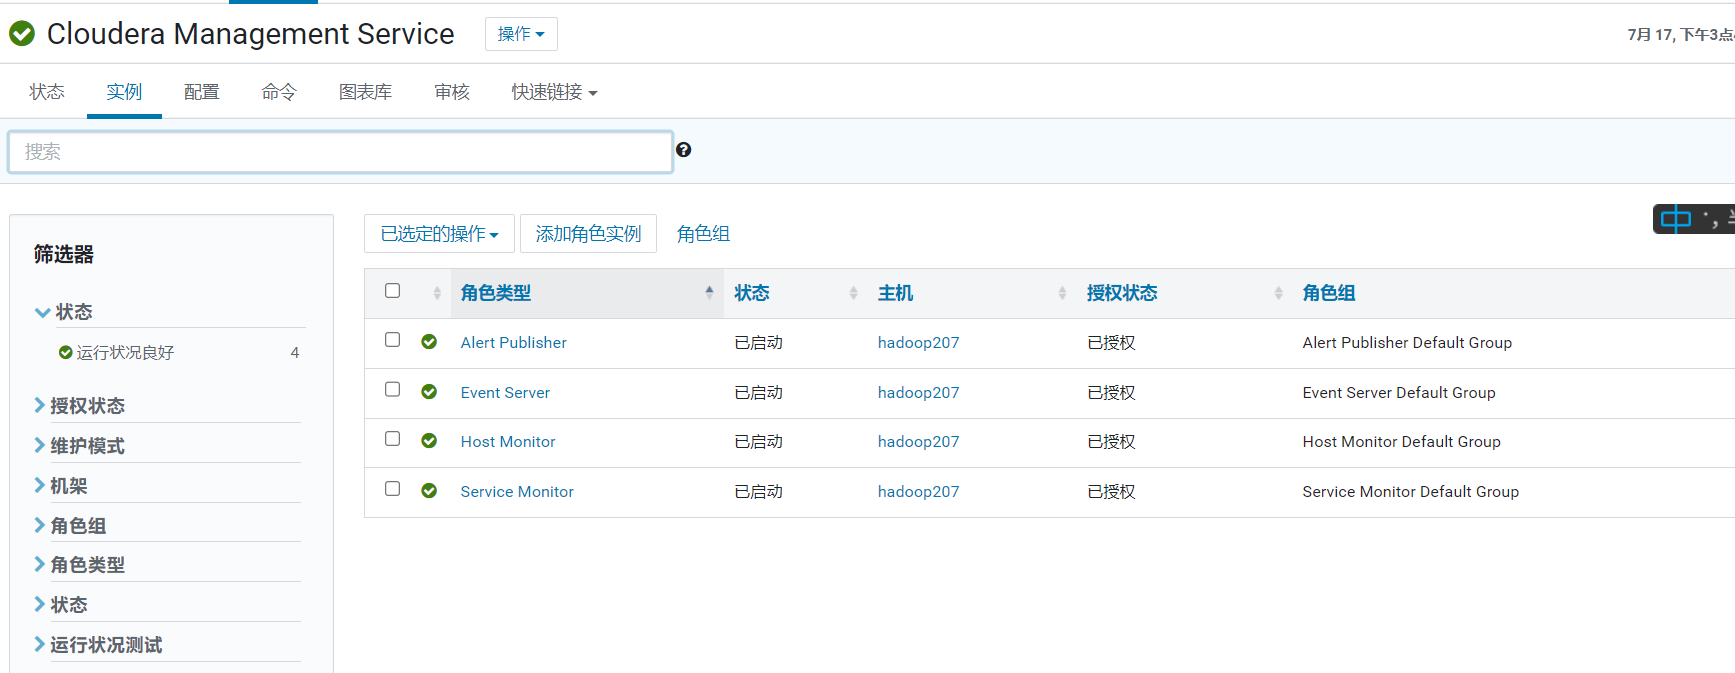
Task: Sort by the 主机 column sort arrows
Action: pos(1062,293)
